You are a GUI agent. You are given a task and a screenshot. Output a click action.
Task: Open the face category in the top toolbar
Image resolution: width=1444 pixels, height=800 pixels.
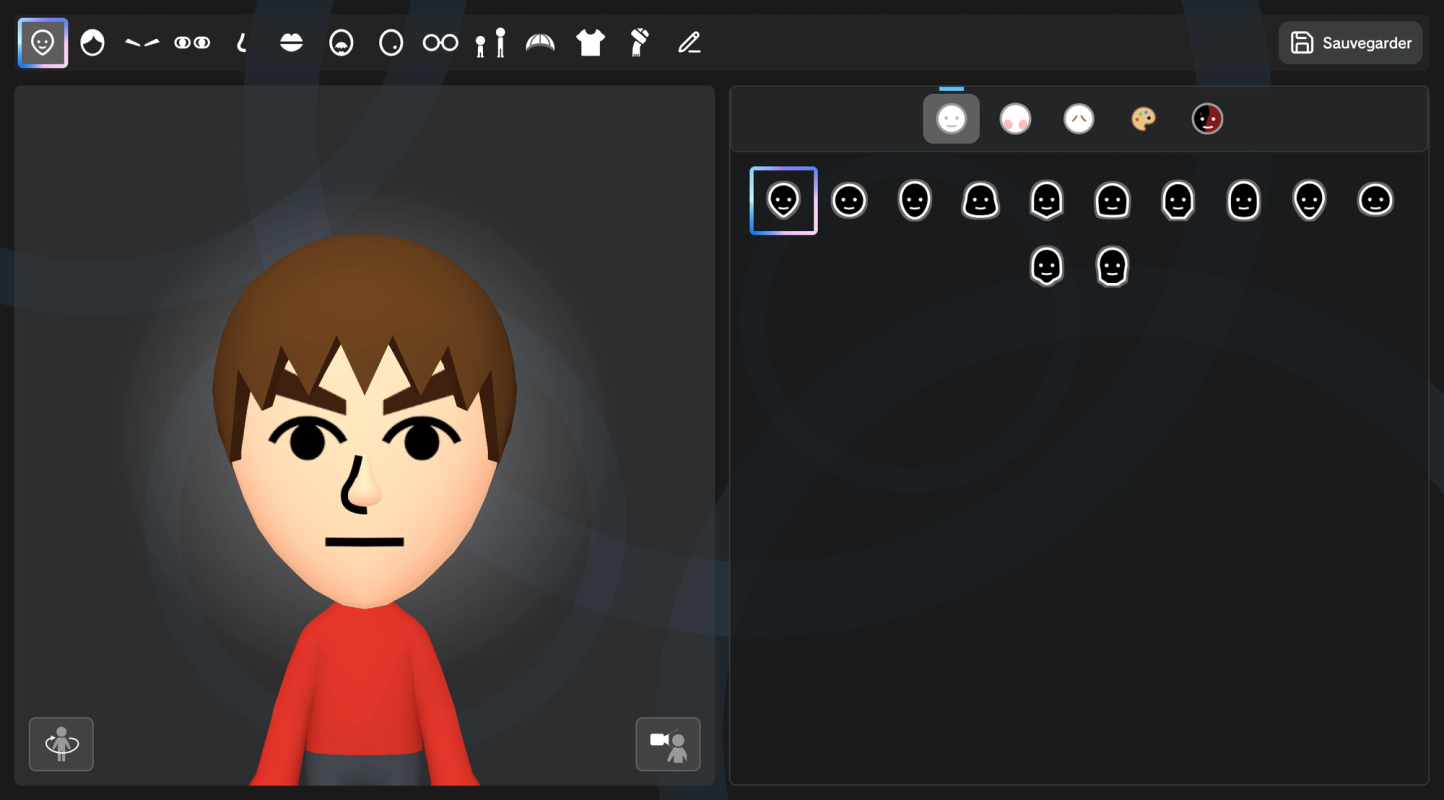coord(43,43)
